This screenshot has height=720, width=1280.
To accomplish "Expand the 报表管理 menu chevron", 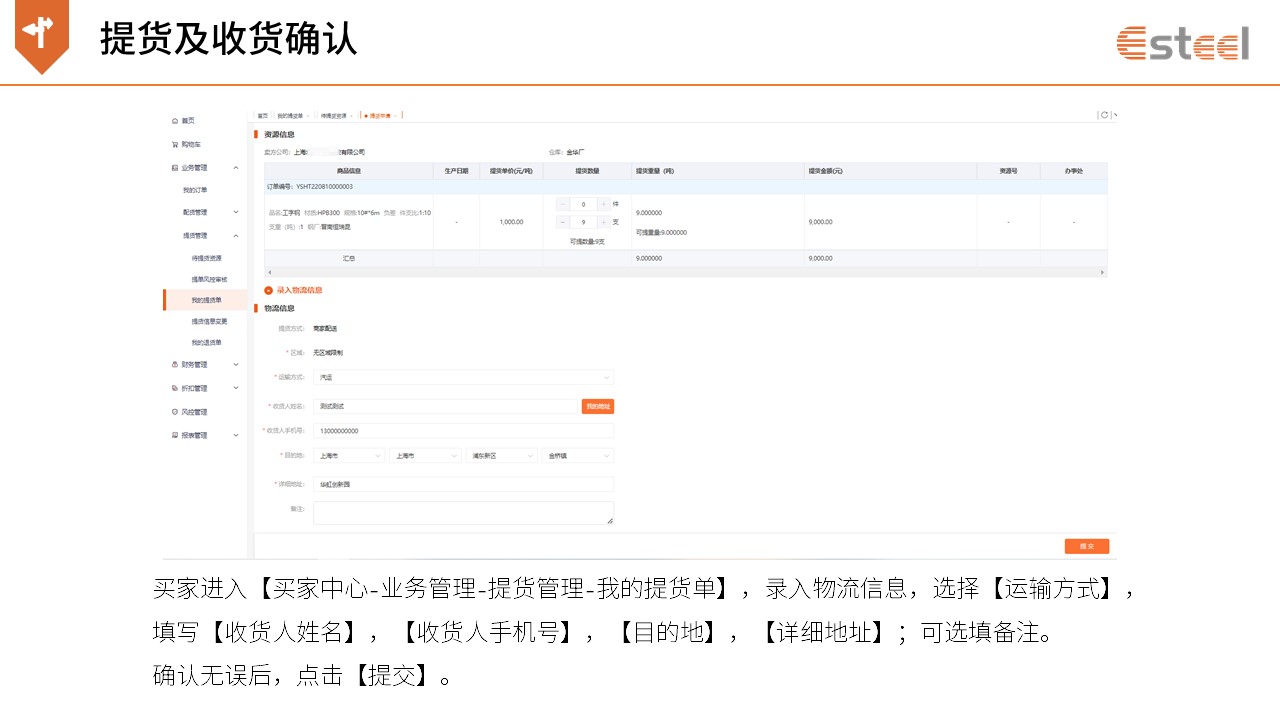I will pos(236,435).
